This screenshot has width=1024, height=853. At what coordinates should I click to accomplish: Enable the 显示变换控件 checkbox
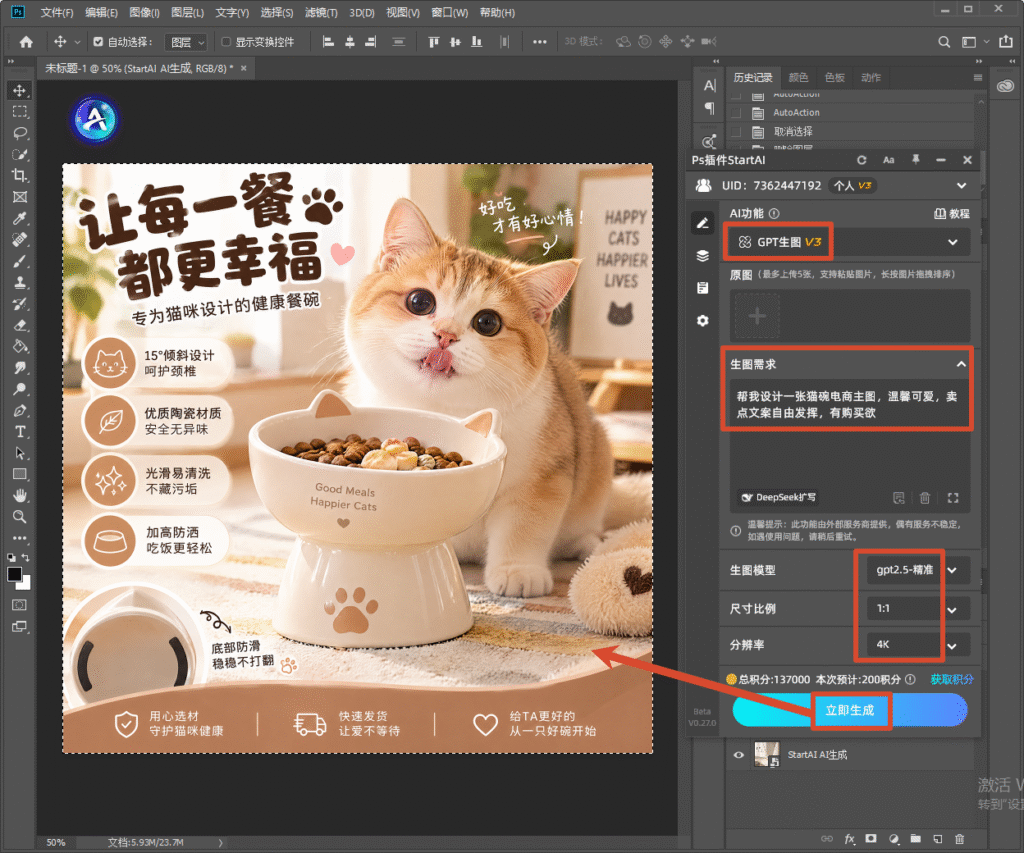coord(226,42)
